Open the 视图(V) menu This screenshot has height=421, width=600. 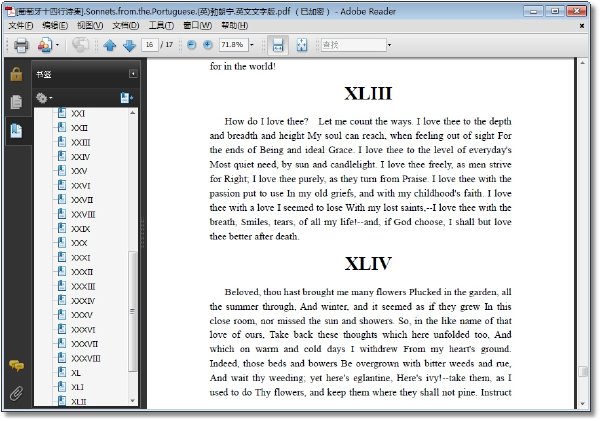[x=90, y=26]
